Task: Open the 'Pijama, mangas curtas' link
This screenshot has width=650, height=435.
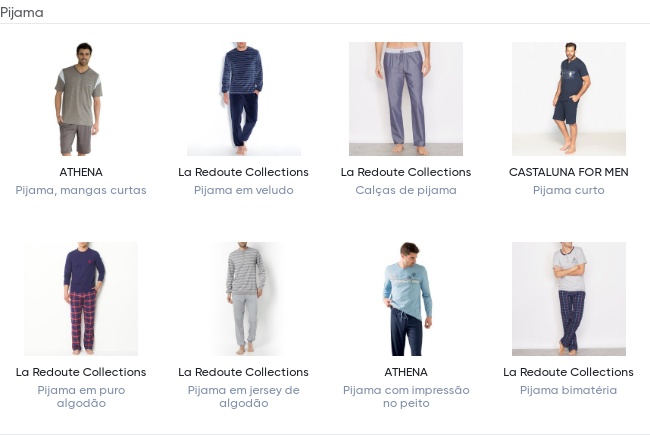Action: tap(81, 190)
